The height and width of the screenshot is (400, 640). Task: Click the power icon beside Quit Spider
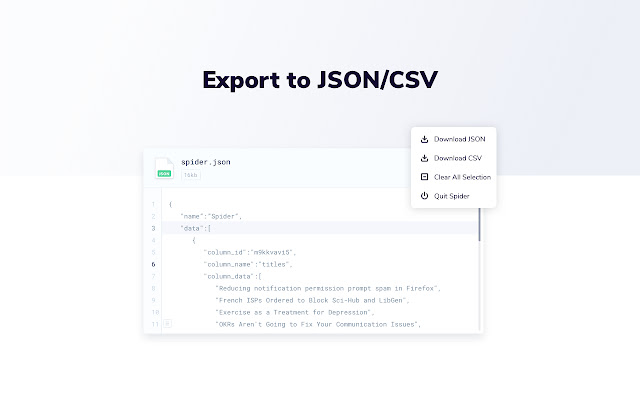tap(424, 196)
